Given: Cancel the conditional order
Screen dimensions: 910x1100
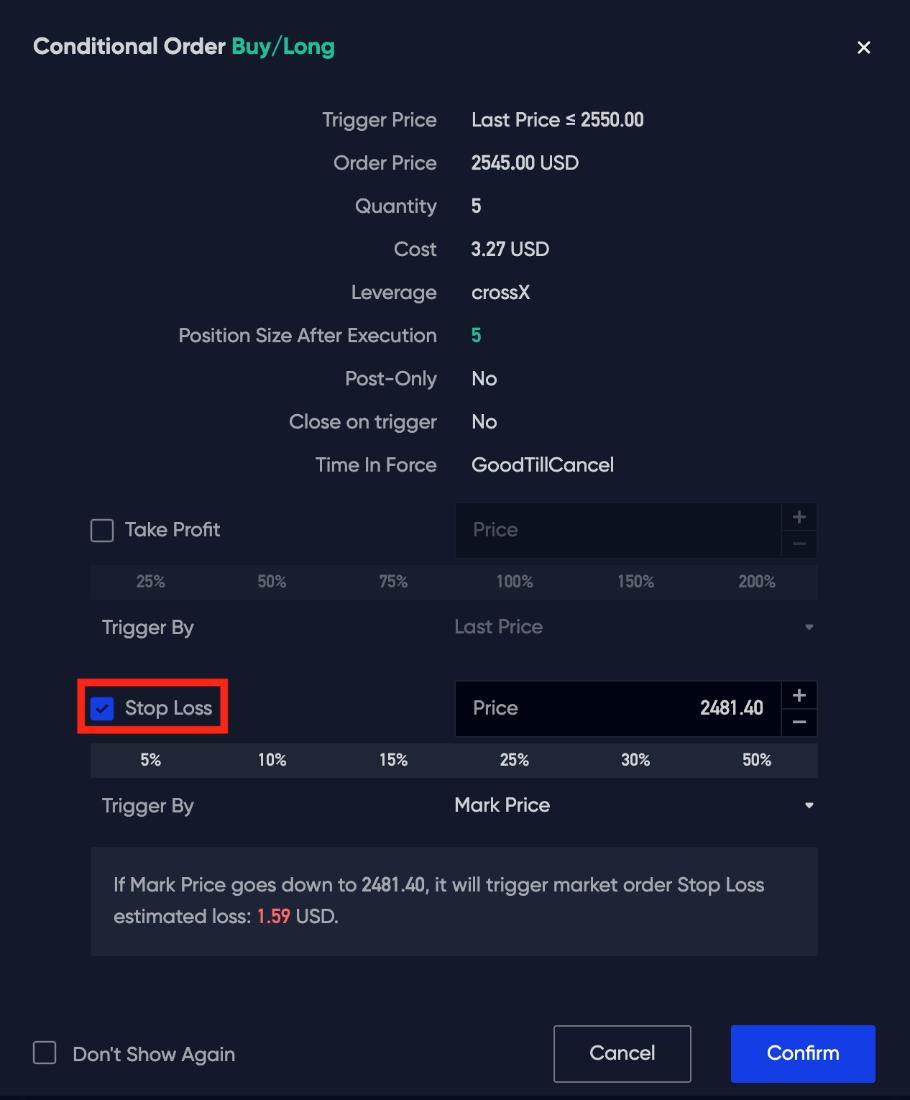Looking at the screenshot, I should pyautogui.click(x=622, y=1053).
